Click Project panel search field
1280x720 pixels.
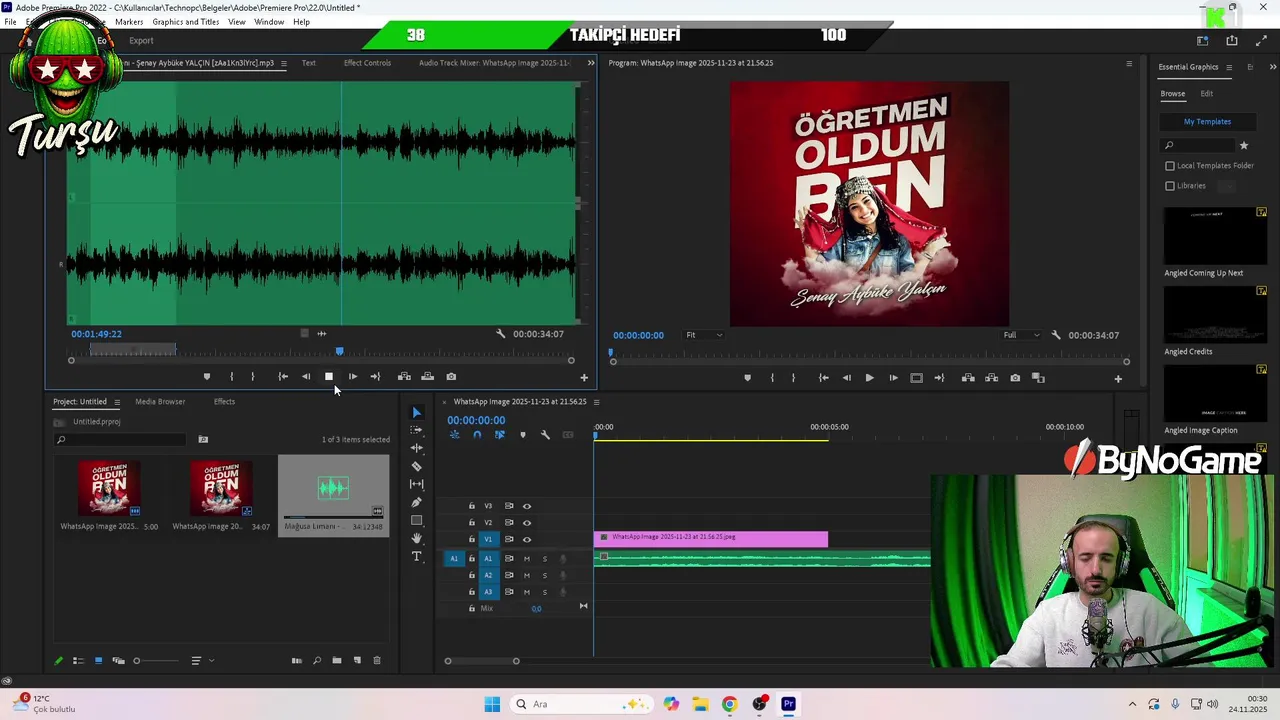point(122,440)
